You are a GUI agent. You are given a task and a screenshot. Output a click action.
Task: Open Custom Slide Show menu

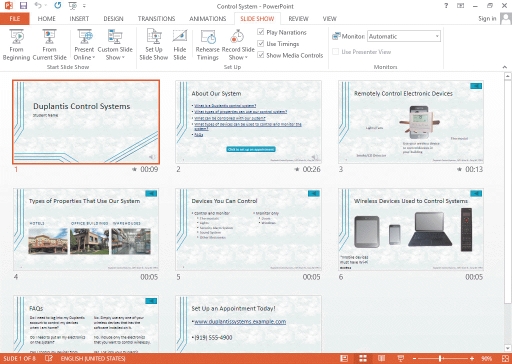click(x=115, y=45)
